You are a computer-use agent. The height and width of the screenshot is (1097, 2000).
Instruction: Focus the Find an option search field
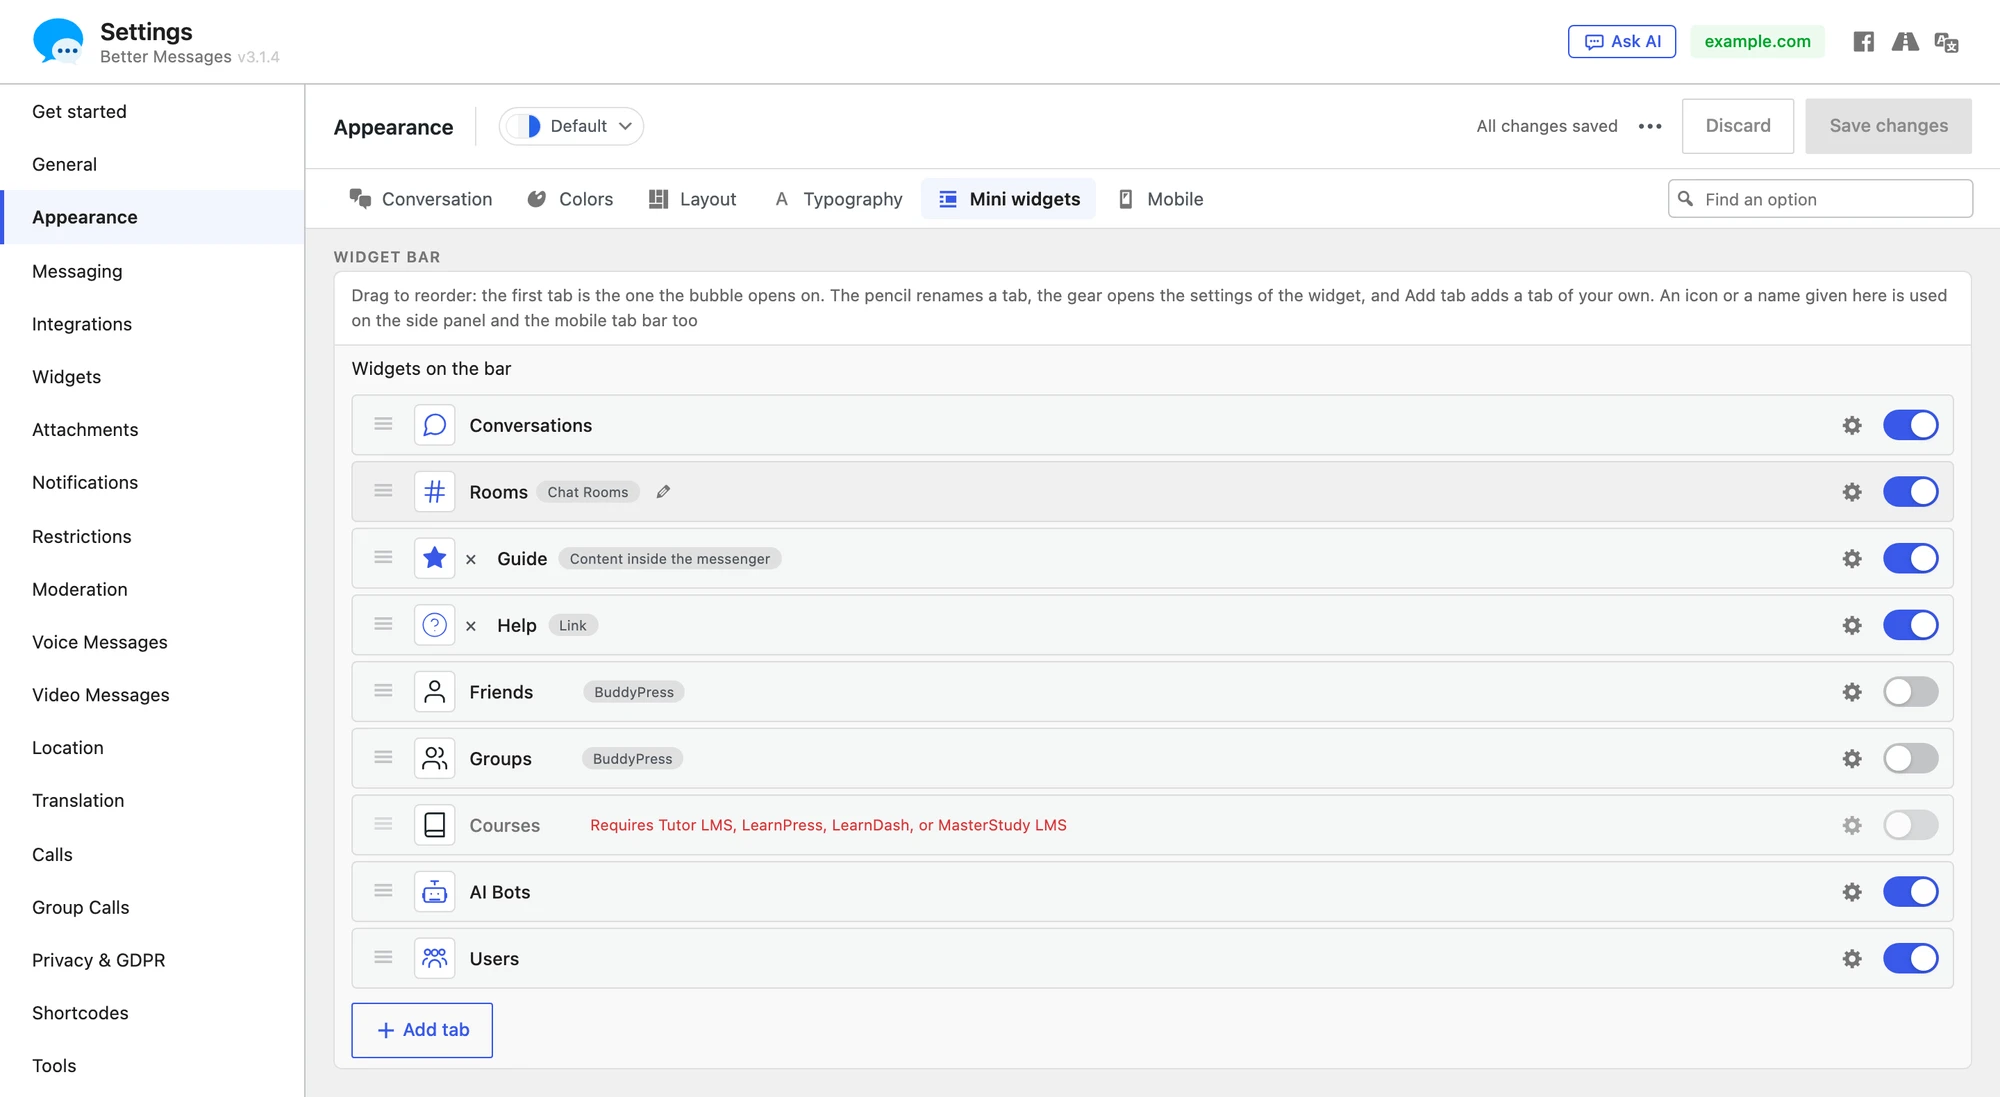(1820, 199)
